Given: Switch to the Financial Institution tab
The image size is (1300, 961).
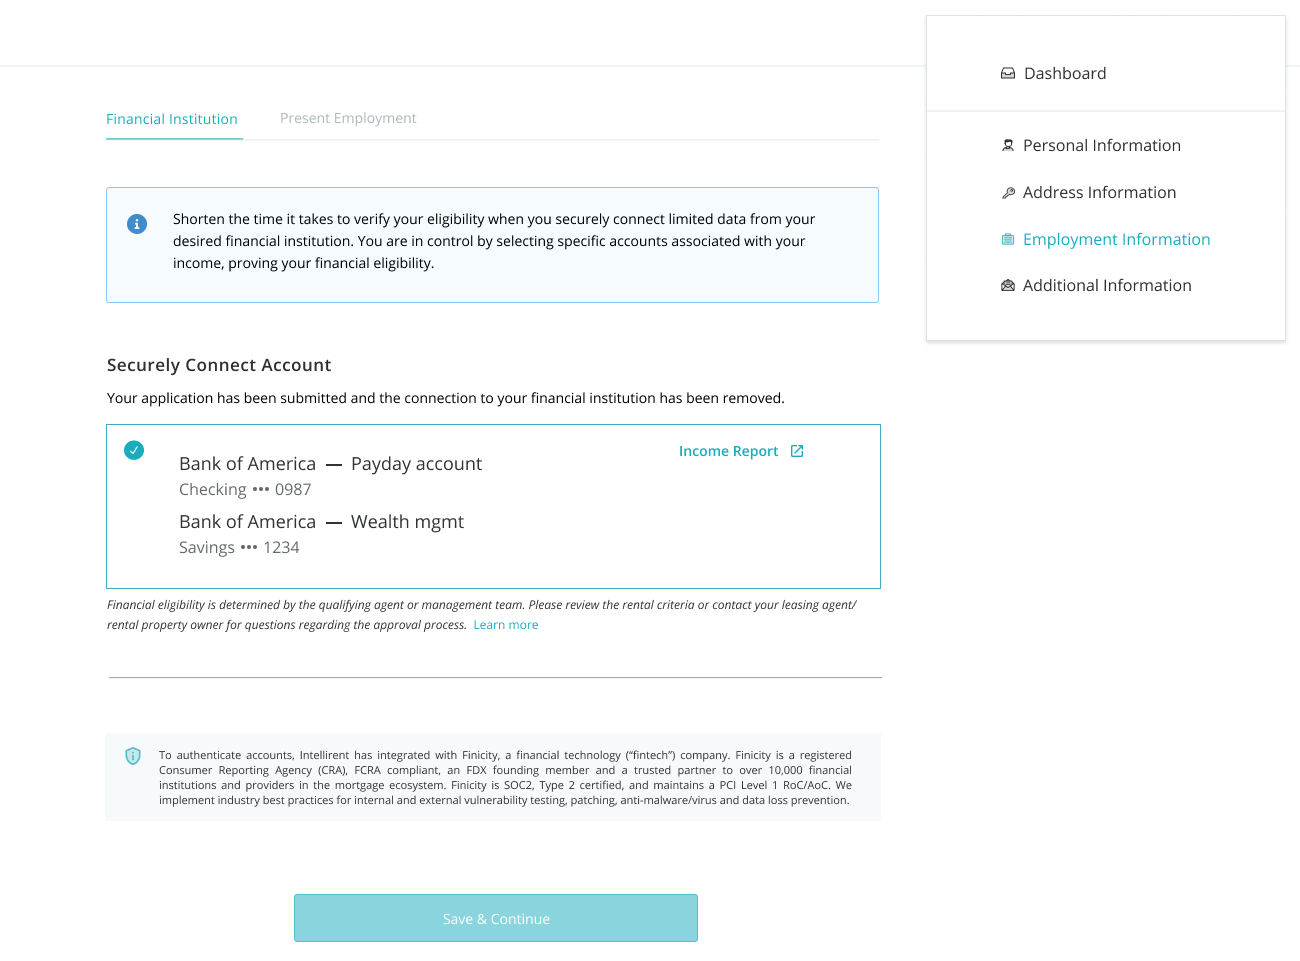Looking at the screenshot, I should 172,119.
